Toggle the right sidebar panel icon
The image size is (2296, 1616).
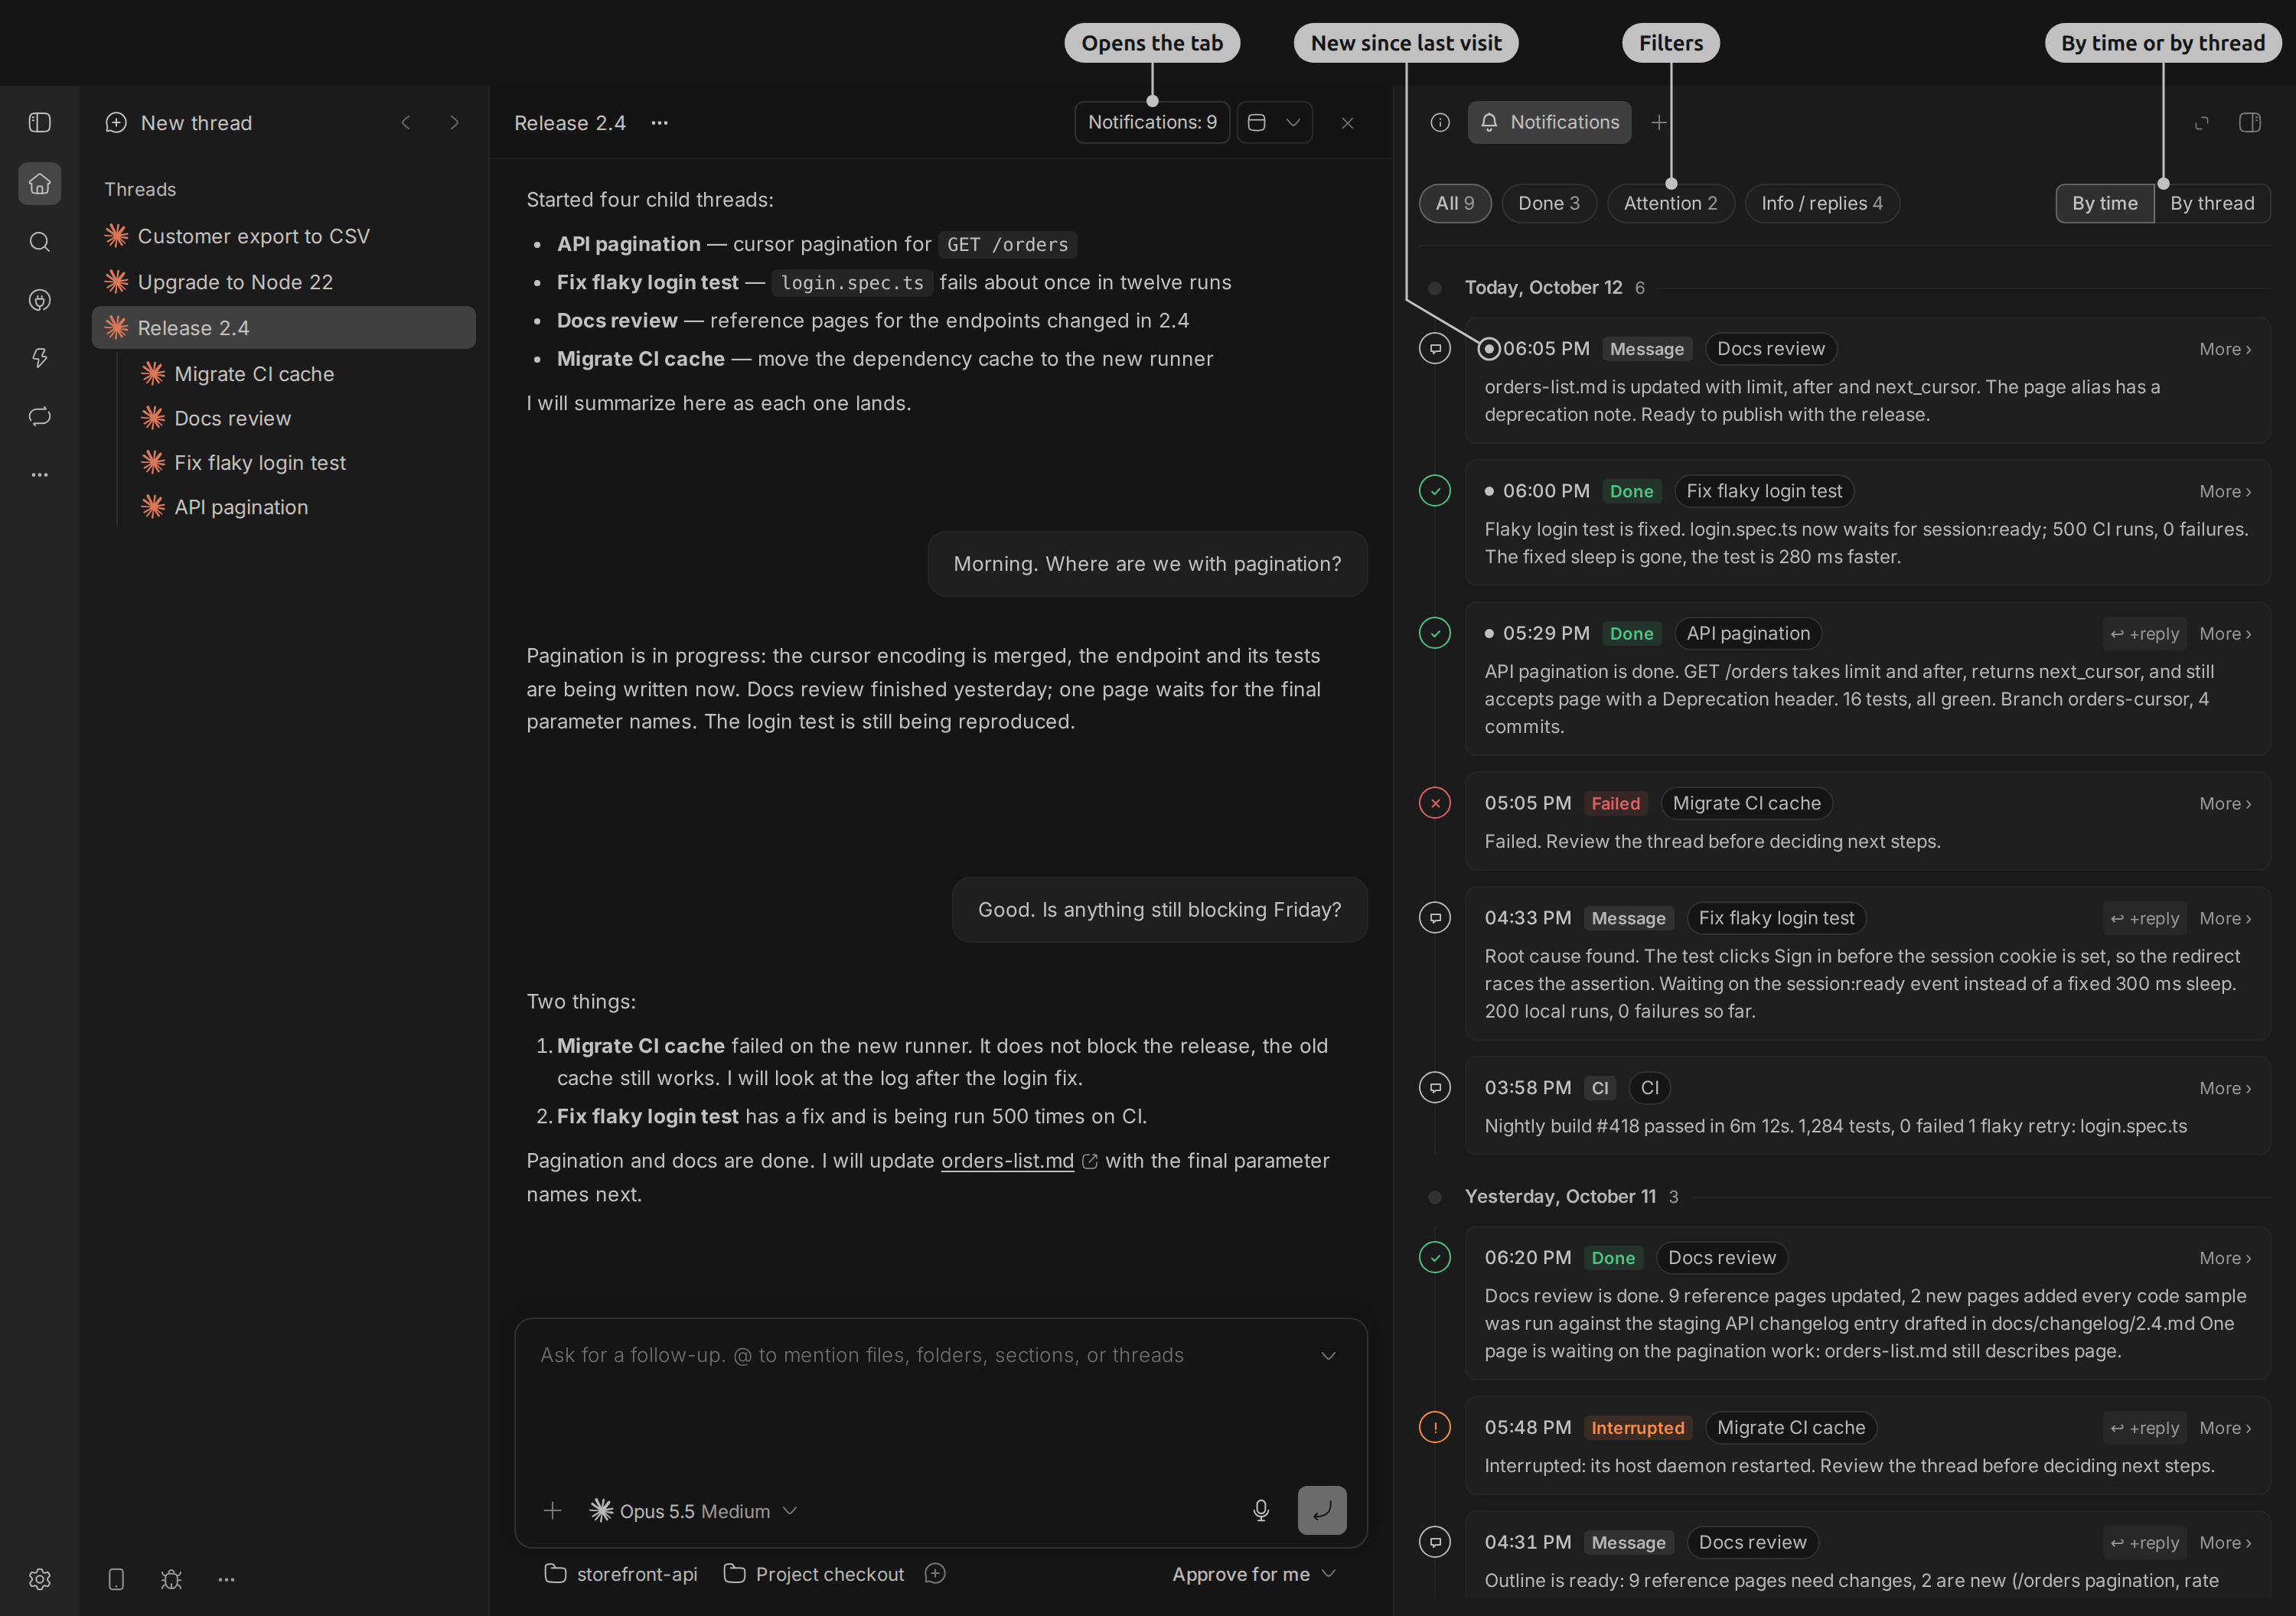[x=2250, y=122]
